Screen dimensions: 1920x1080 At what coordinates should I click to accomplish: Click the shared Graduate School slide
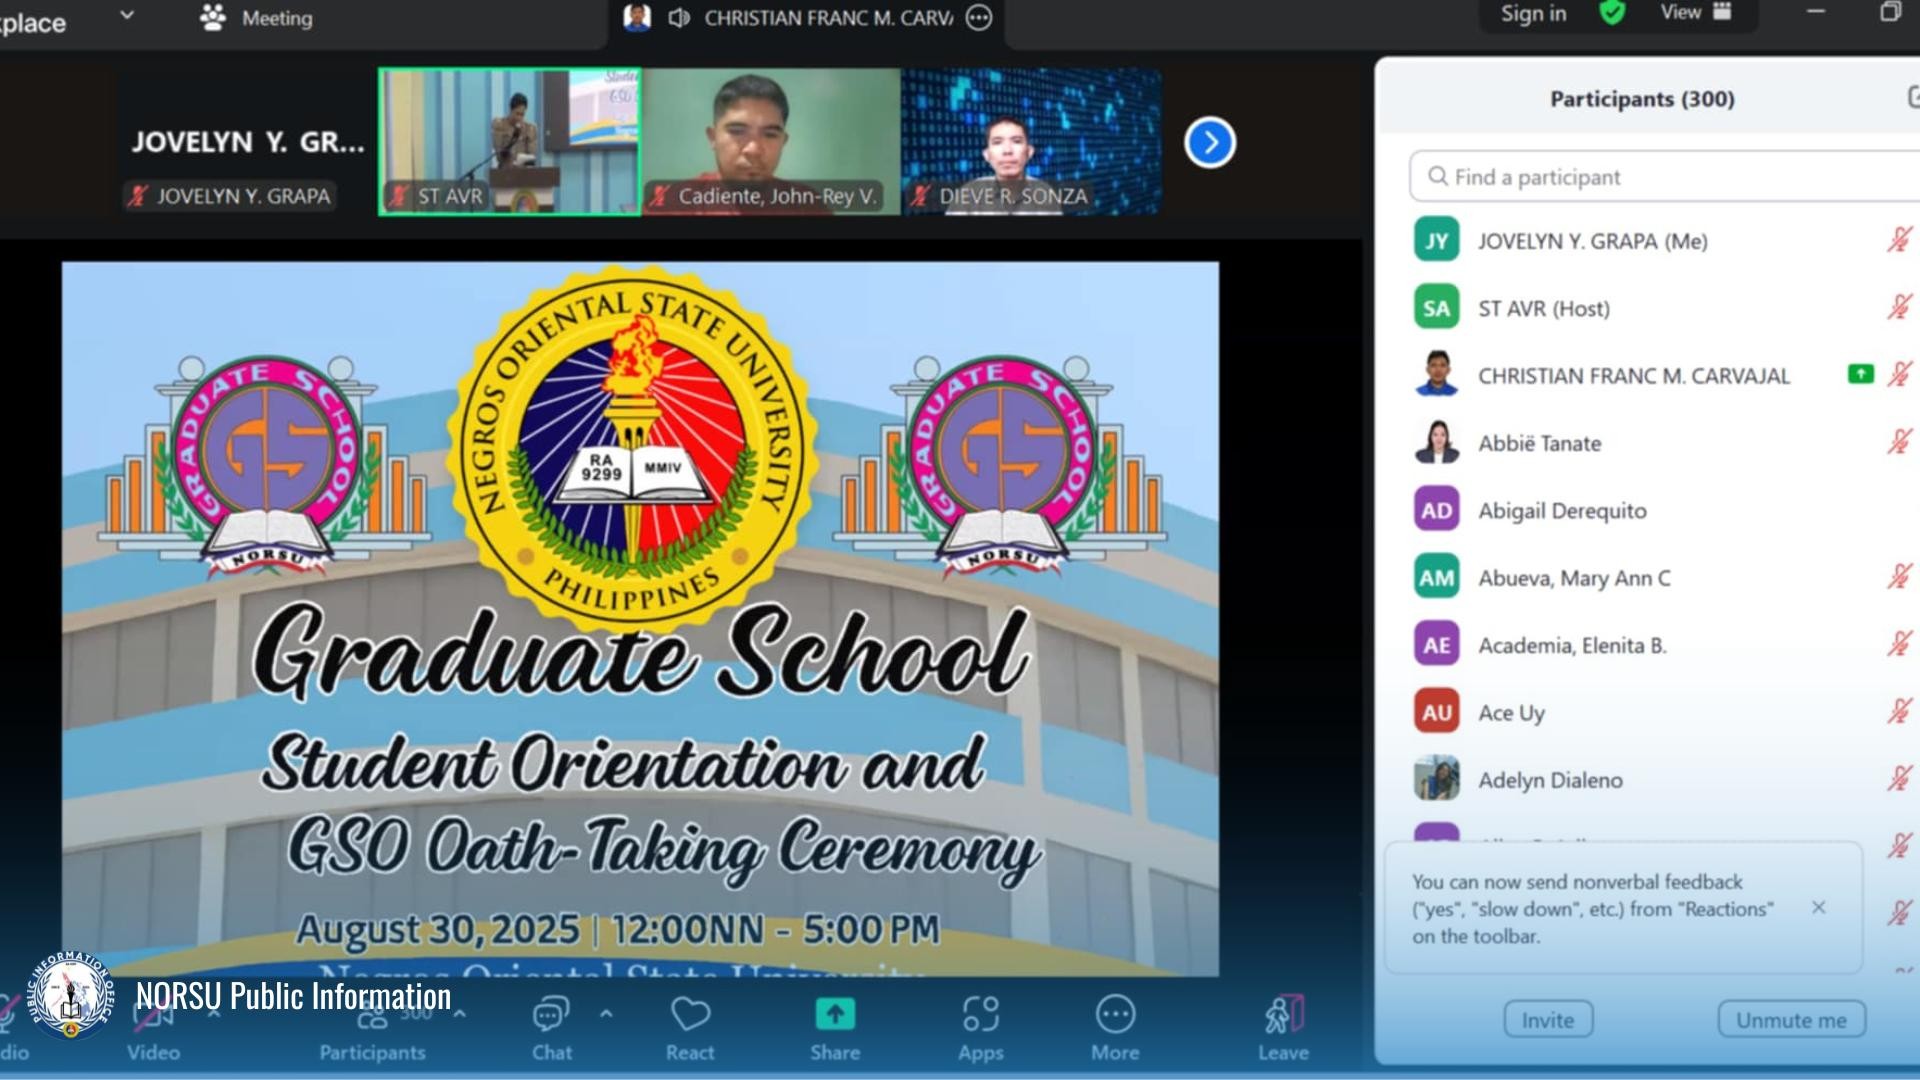640,618
